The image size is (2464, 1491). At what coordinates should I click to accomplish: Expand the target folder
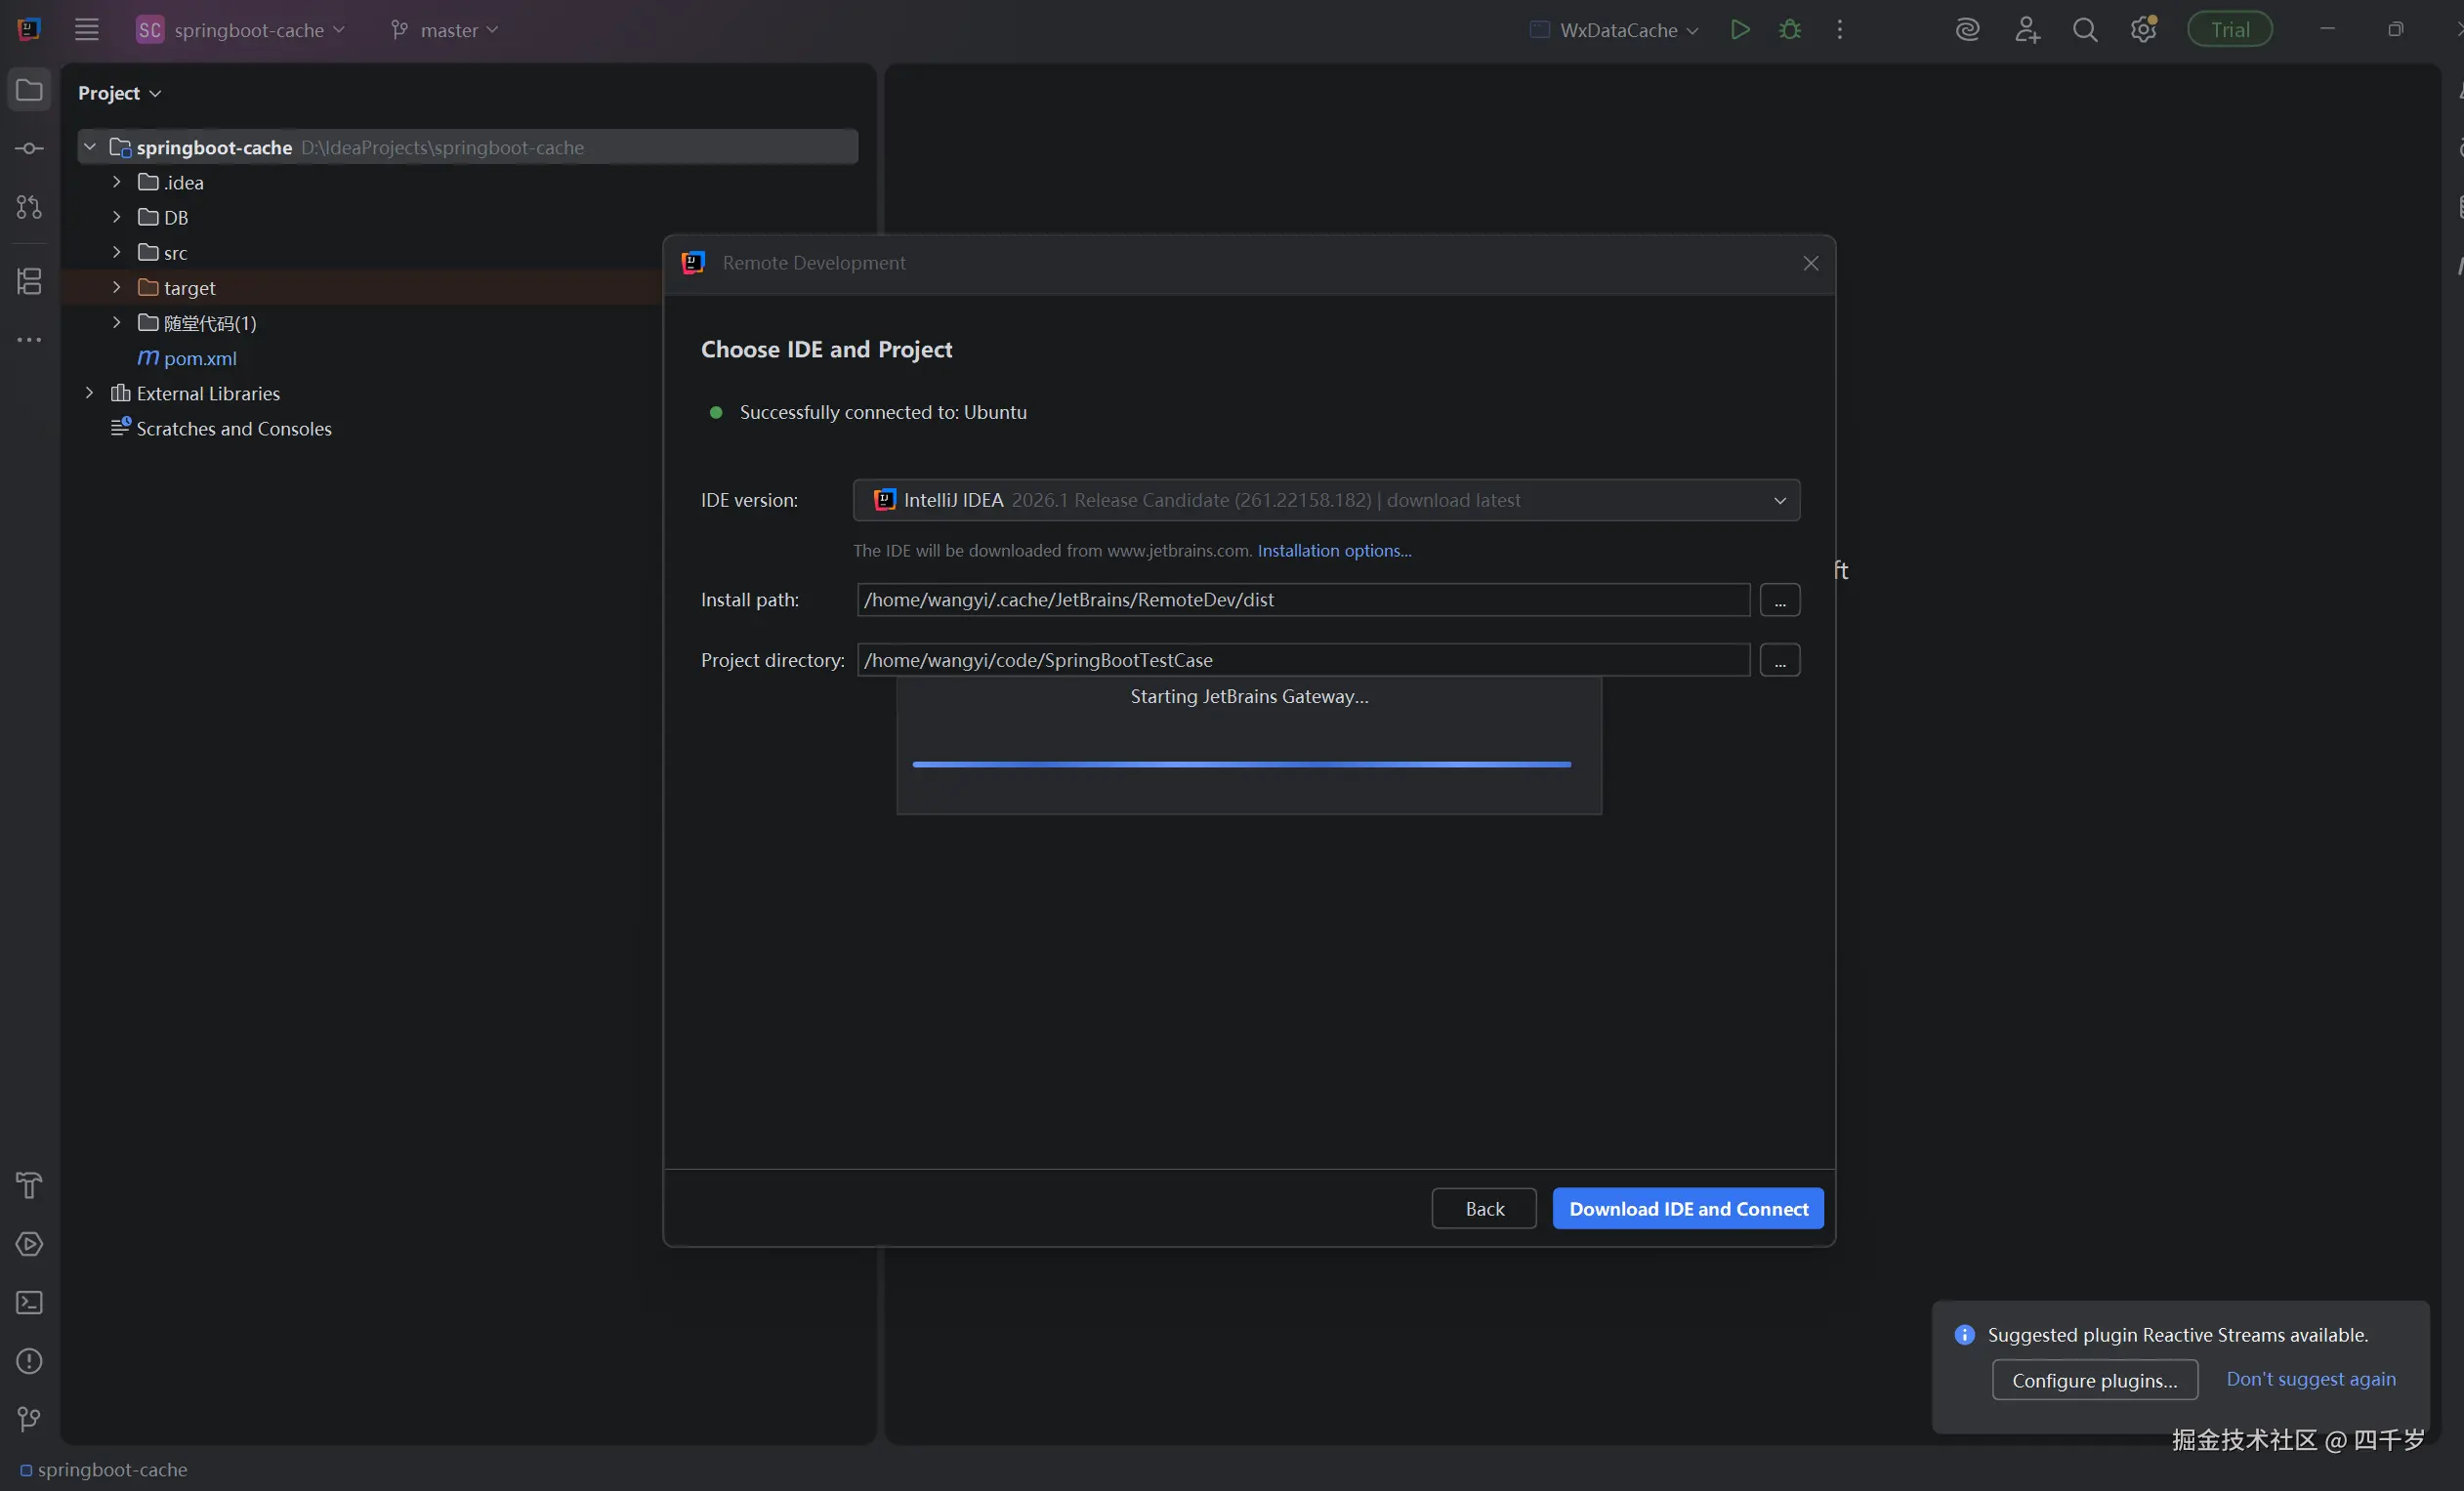(x=116, y=288)
